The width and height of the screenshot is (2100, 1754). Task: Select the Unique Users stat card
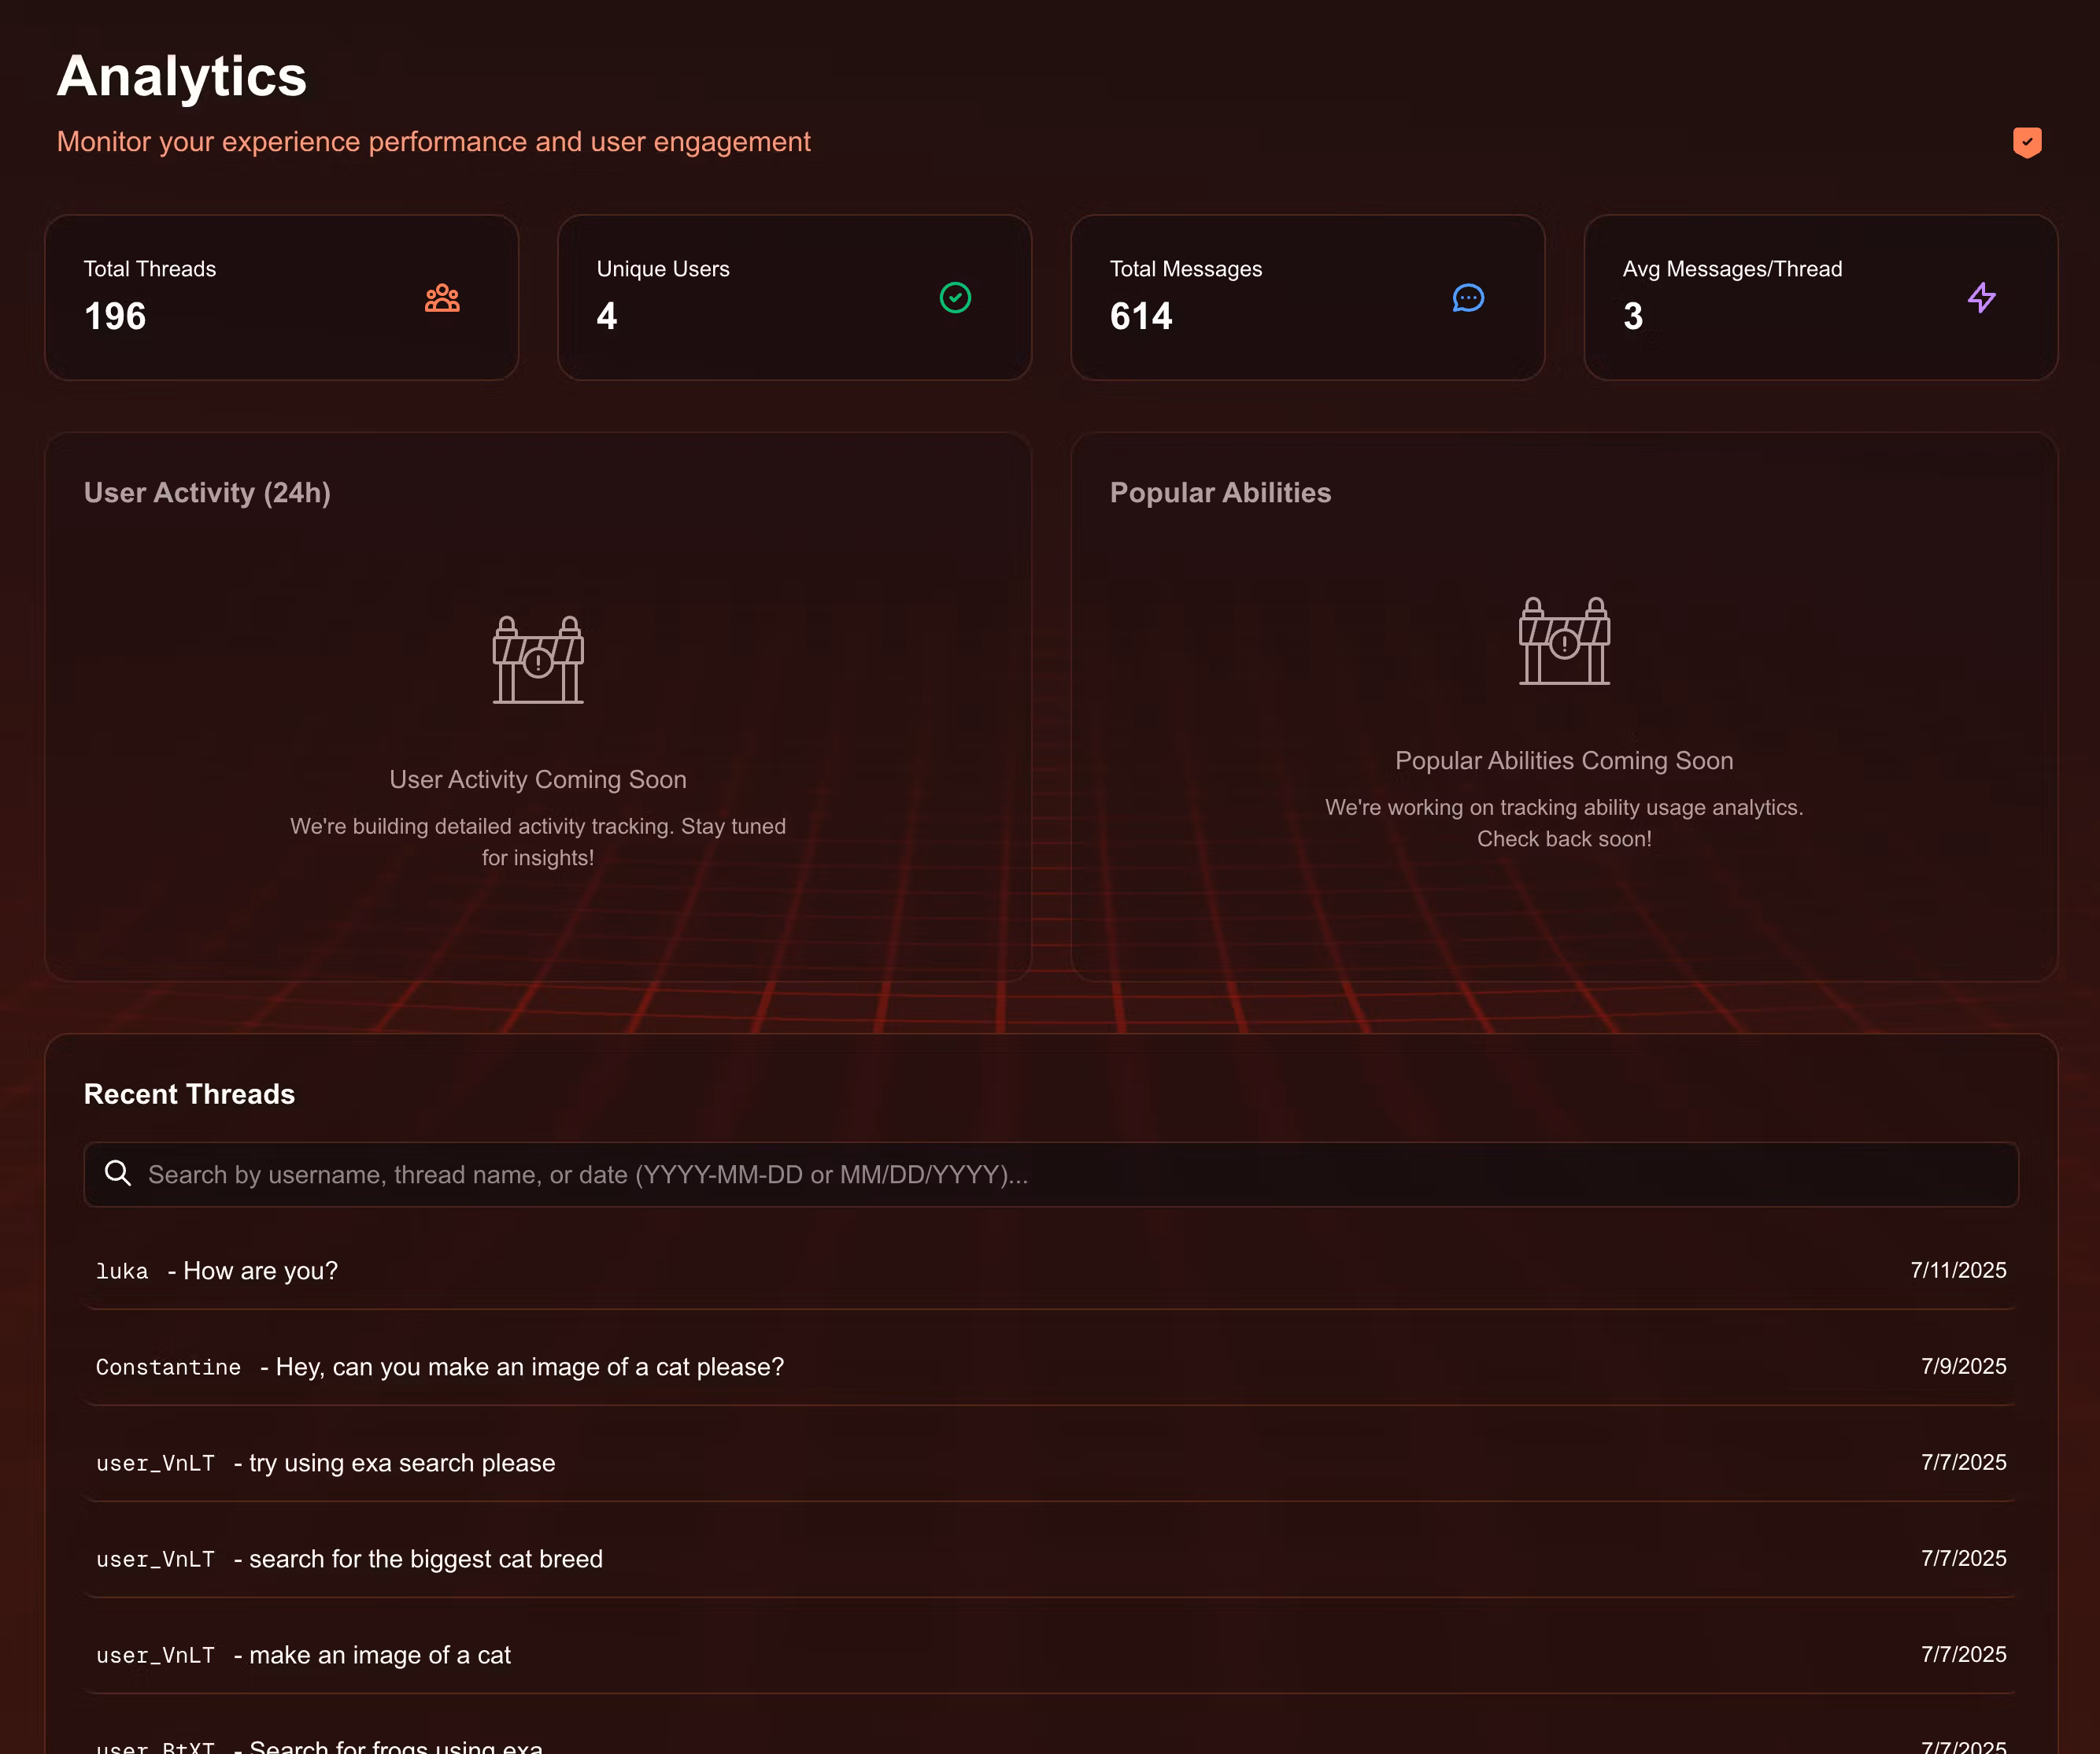click(x=794, y=297)
